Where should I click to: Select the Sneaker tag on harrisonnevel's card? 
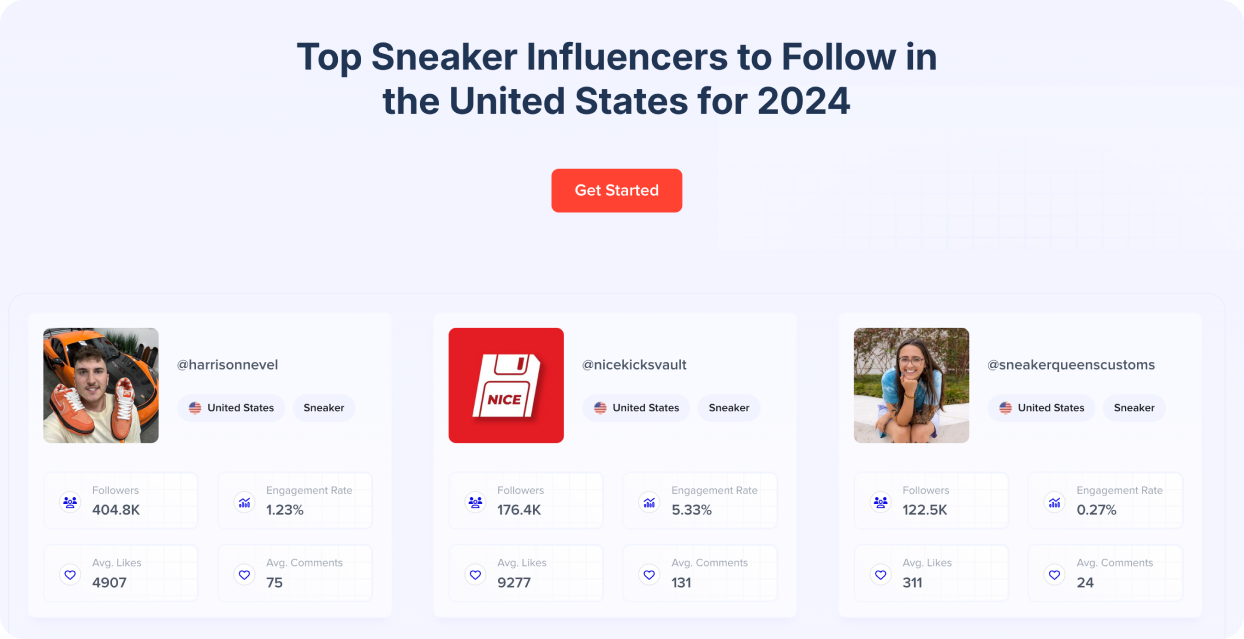(x=324, y=408)
